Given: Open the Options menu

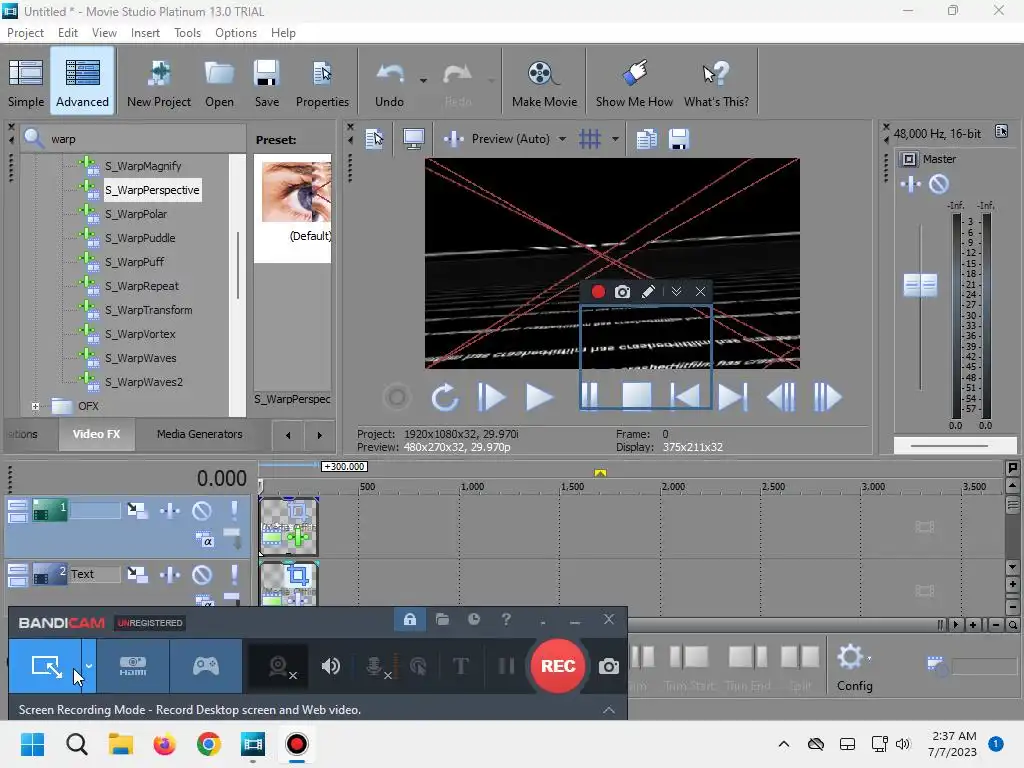Looking at the screenshot, I should click(236, 33).
